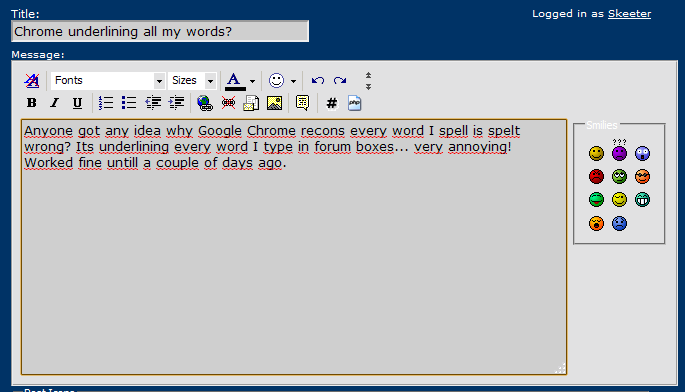Viewport: 685px width, 392px height.
Task: Insert the teal big-grin smiley
Action: tap(642, 200)
